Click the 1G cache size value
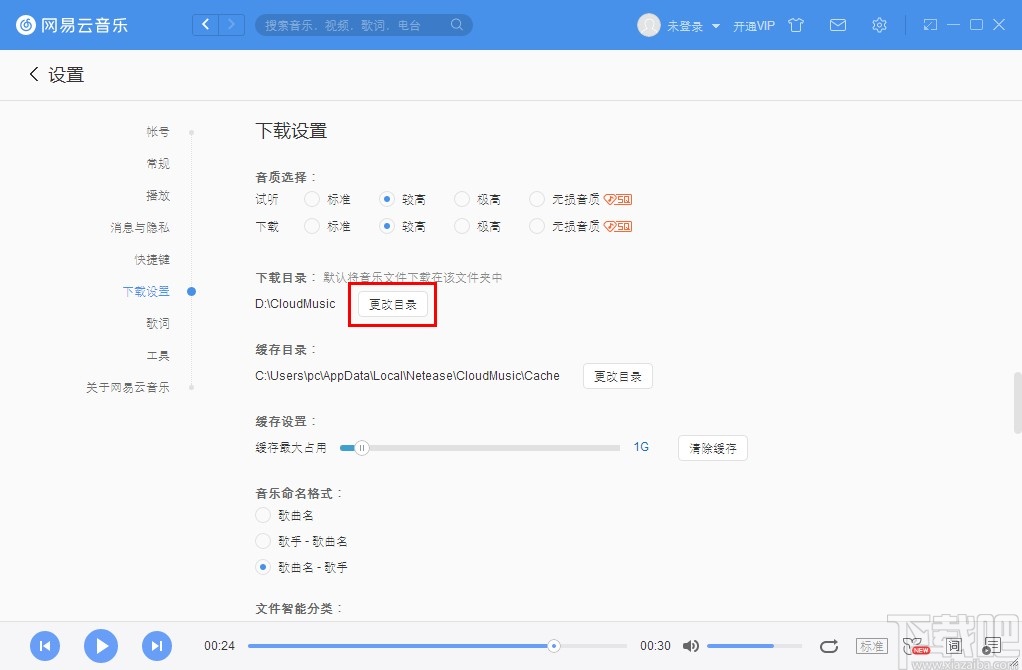 641,447
